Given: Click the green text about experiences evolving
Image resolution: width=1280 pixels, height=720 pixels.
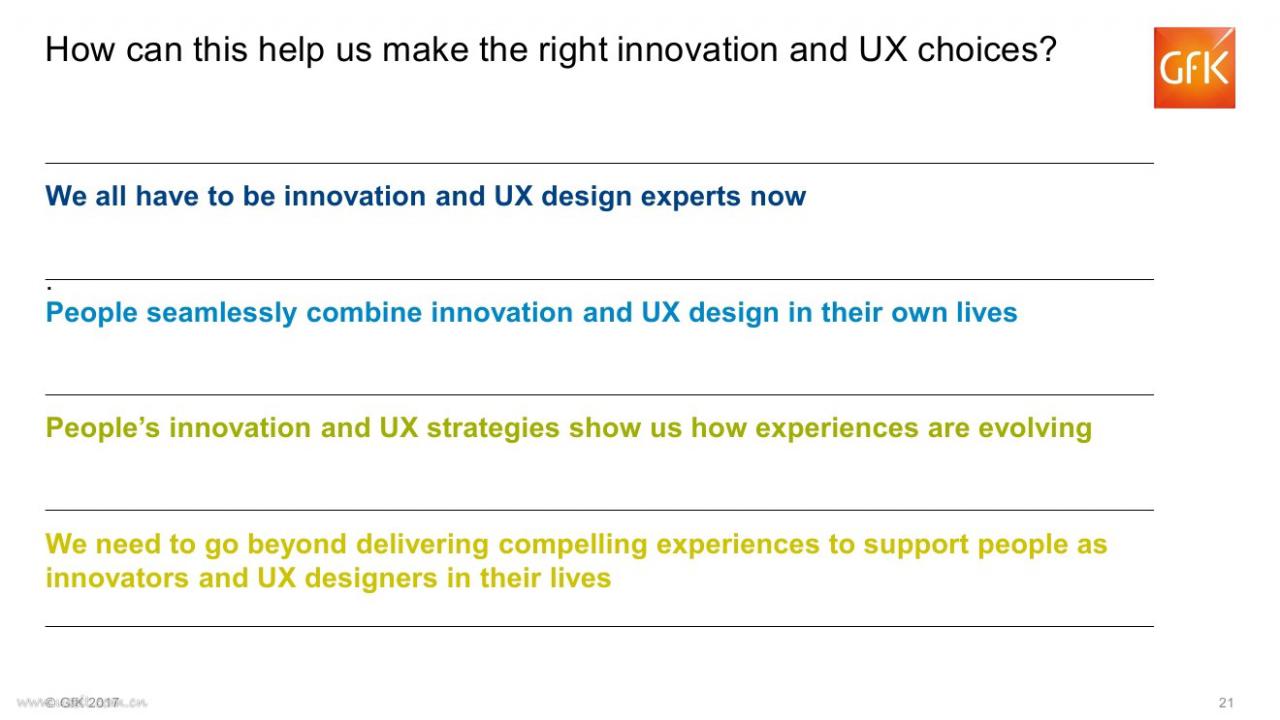Looking at the screenshot, I should [x=568, y=428].
